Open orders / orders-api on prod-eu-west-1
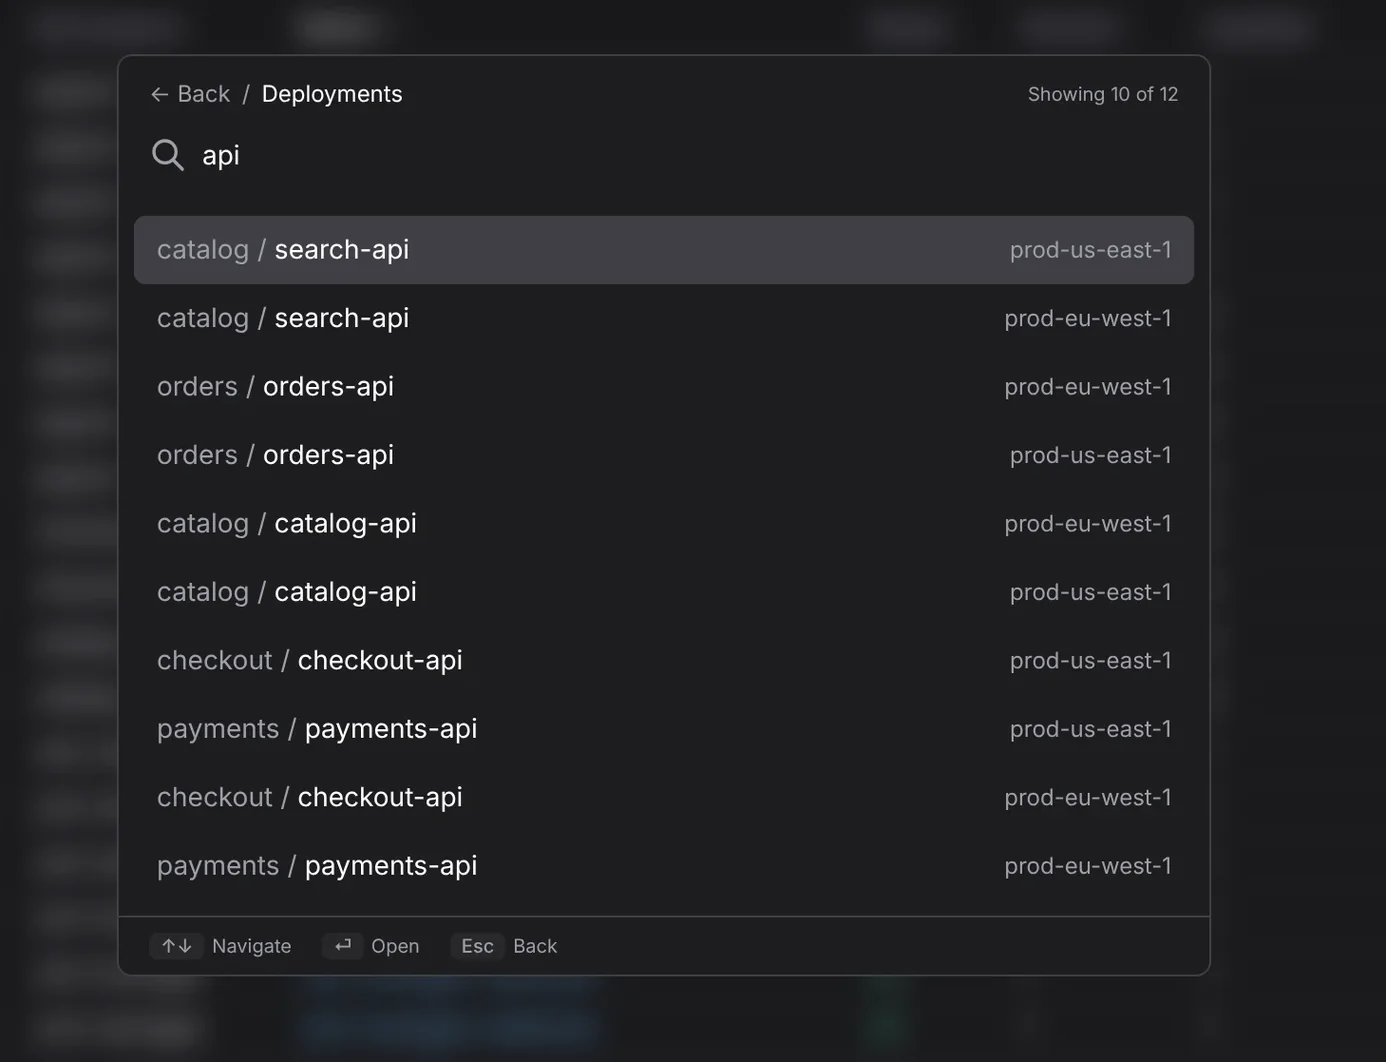 point(664,387)
